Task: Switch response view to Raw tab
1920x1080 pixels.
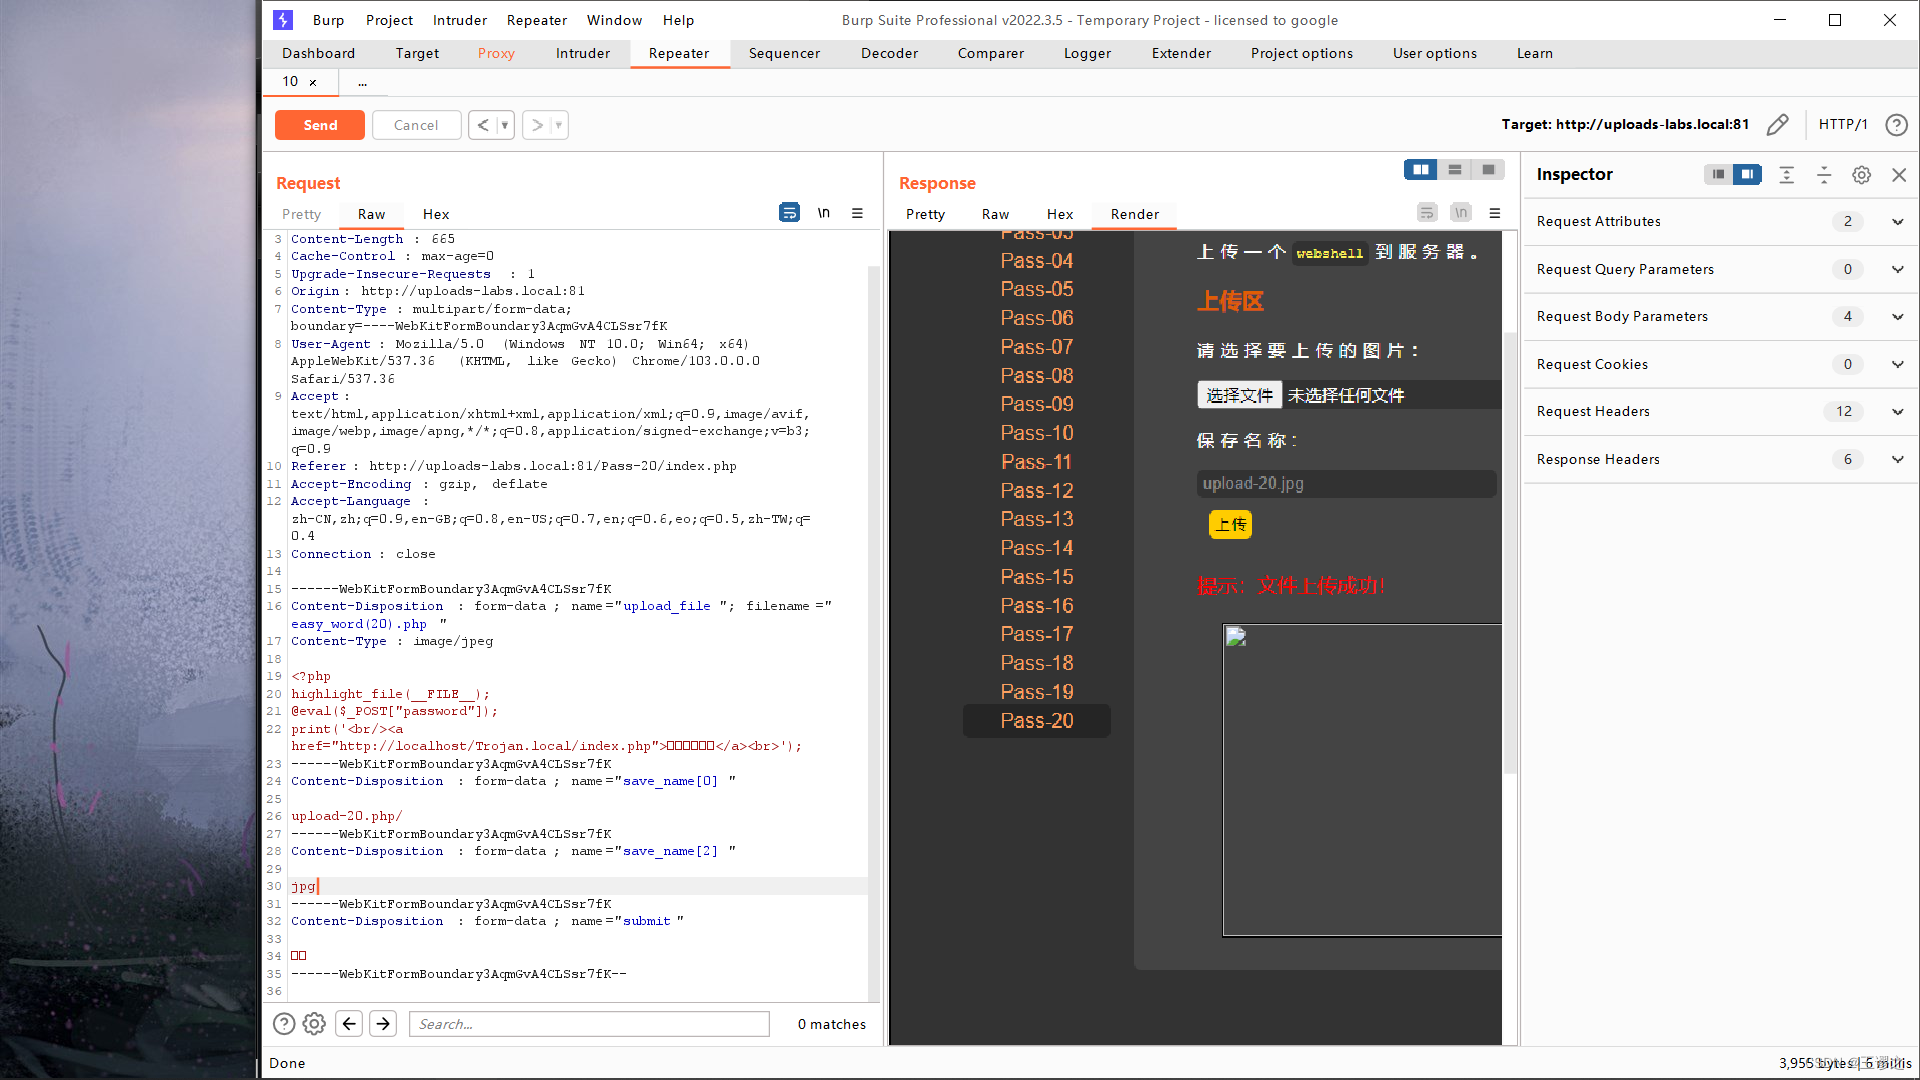Action: [995, 214]
